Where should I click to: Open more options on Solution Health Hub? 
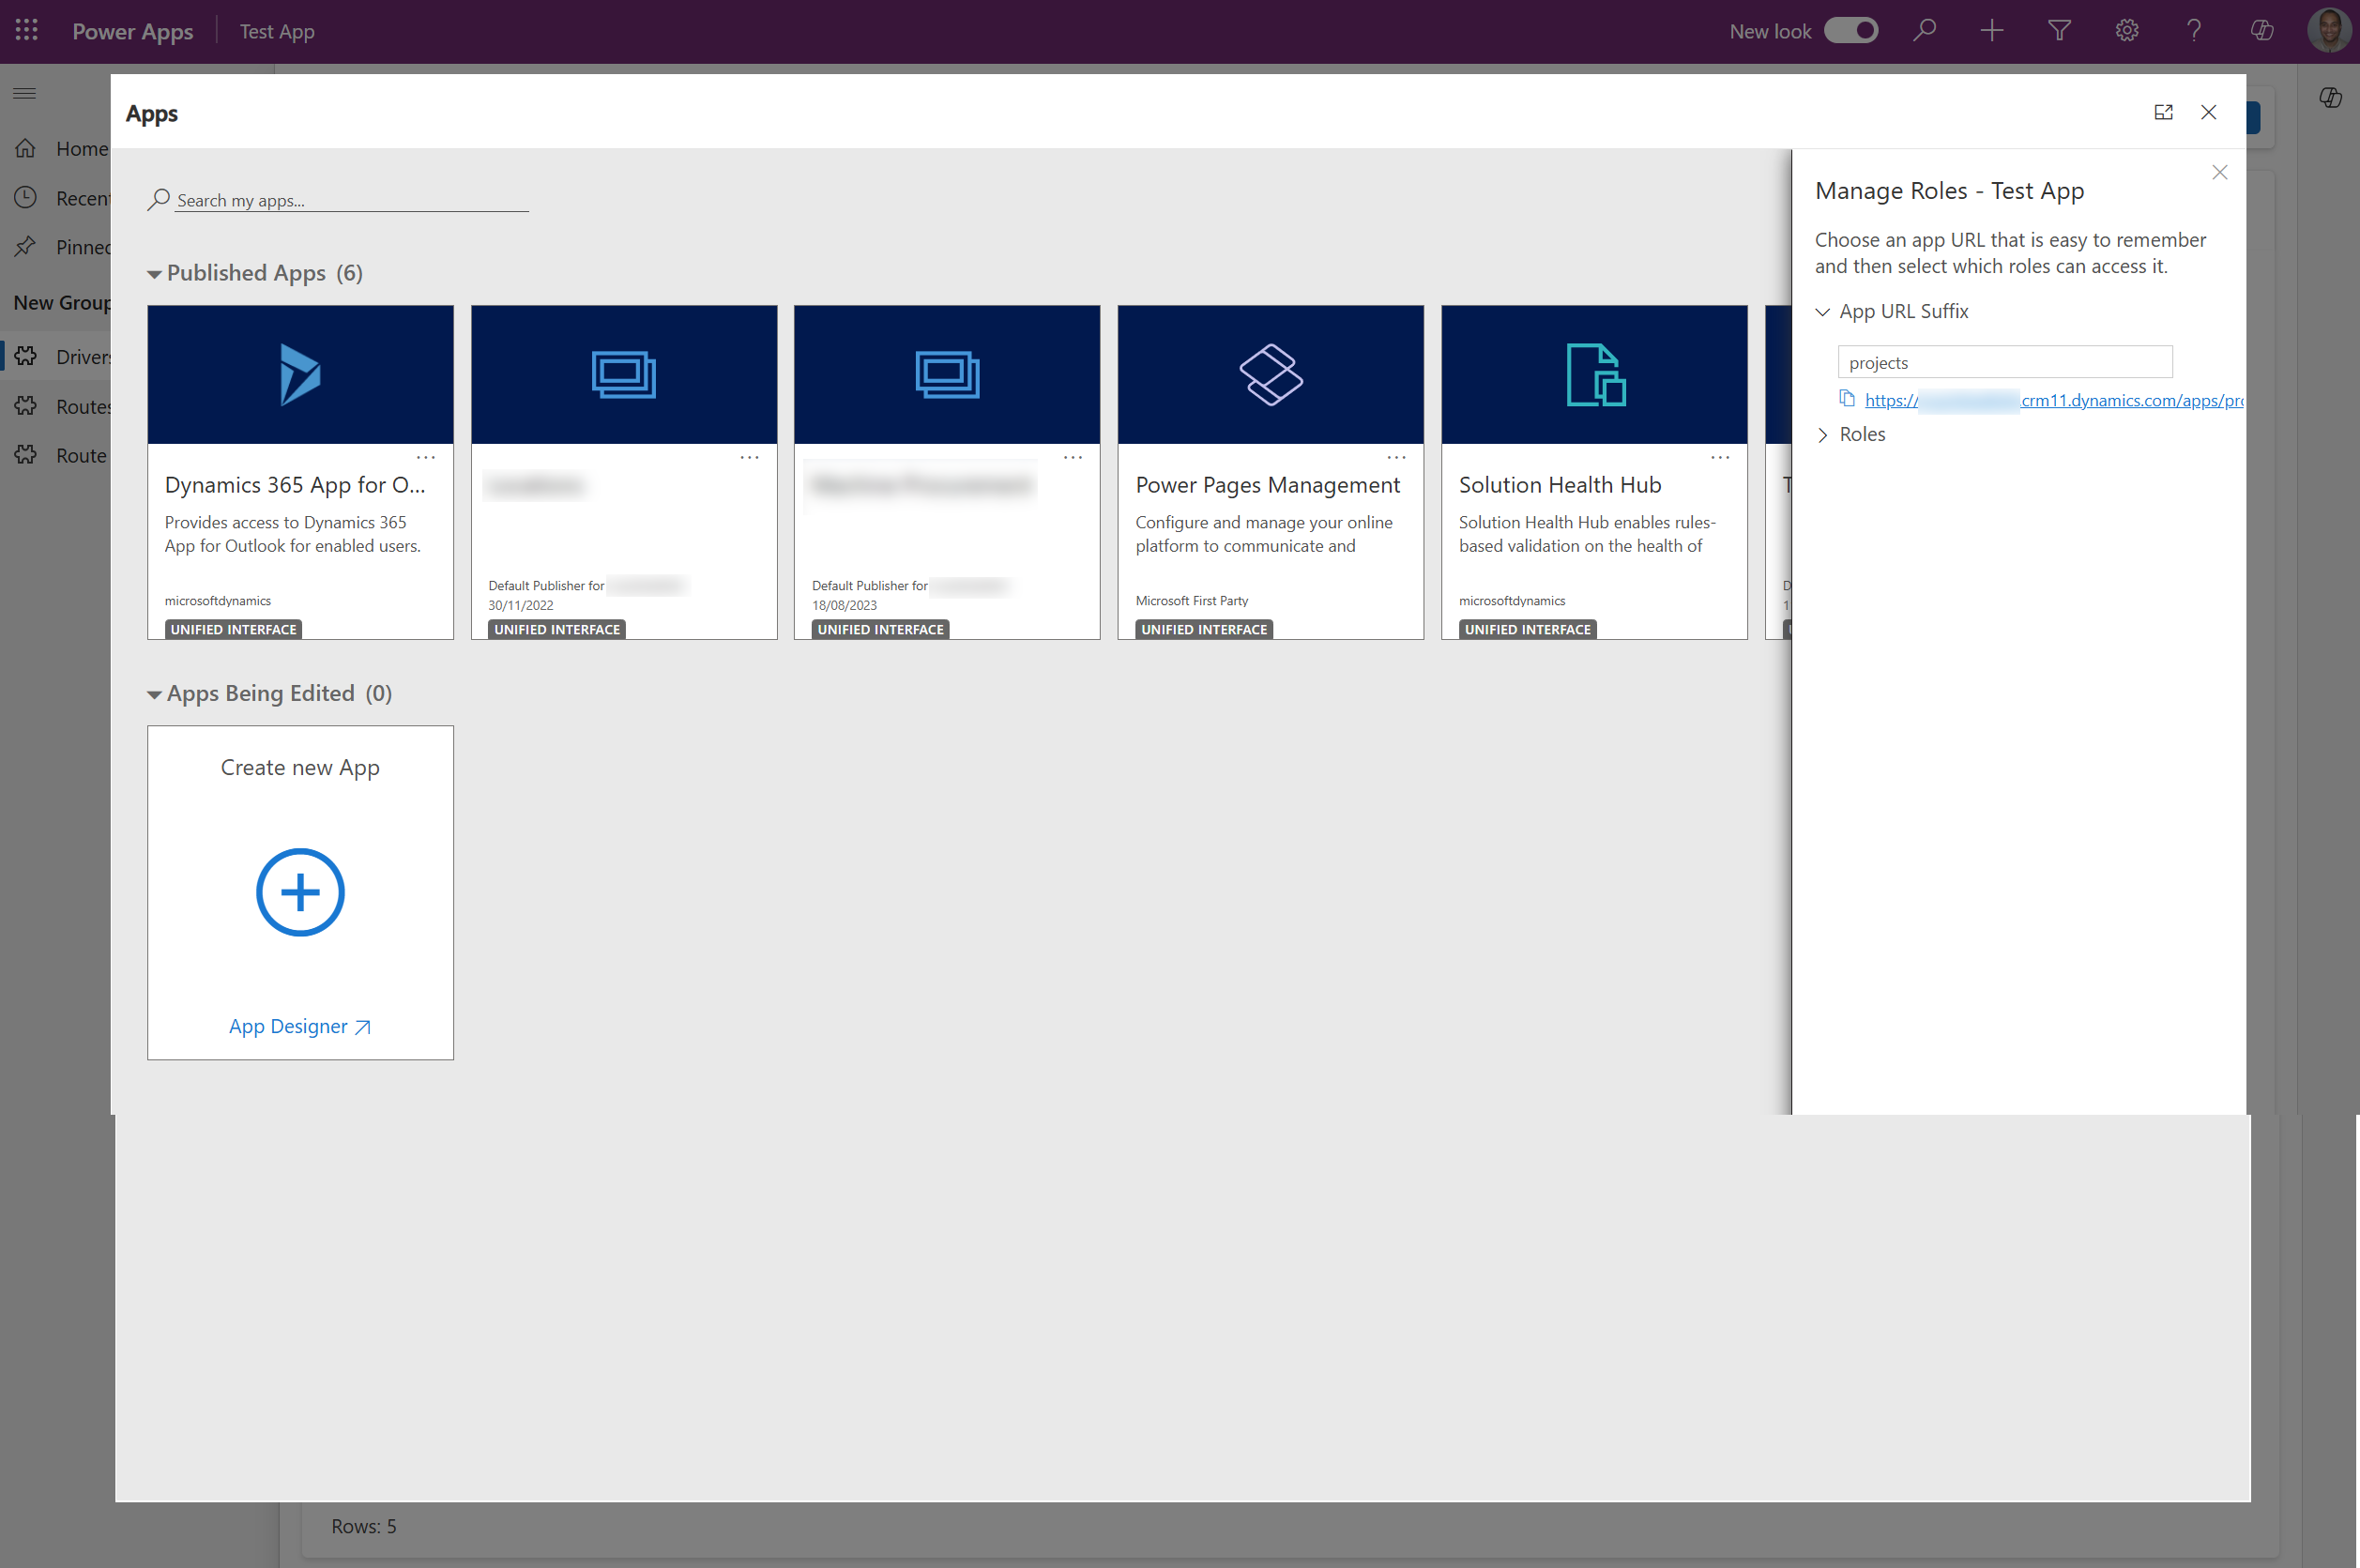tap(1720, 457)
